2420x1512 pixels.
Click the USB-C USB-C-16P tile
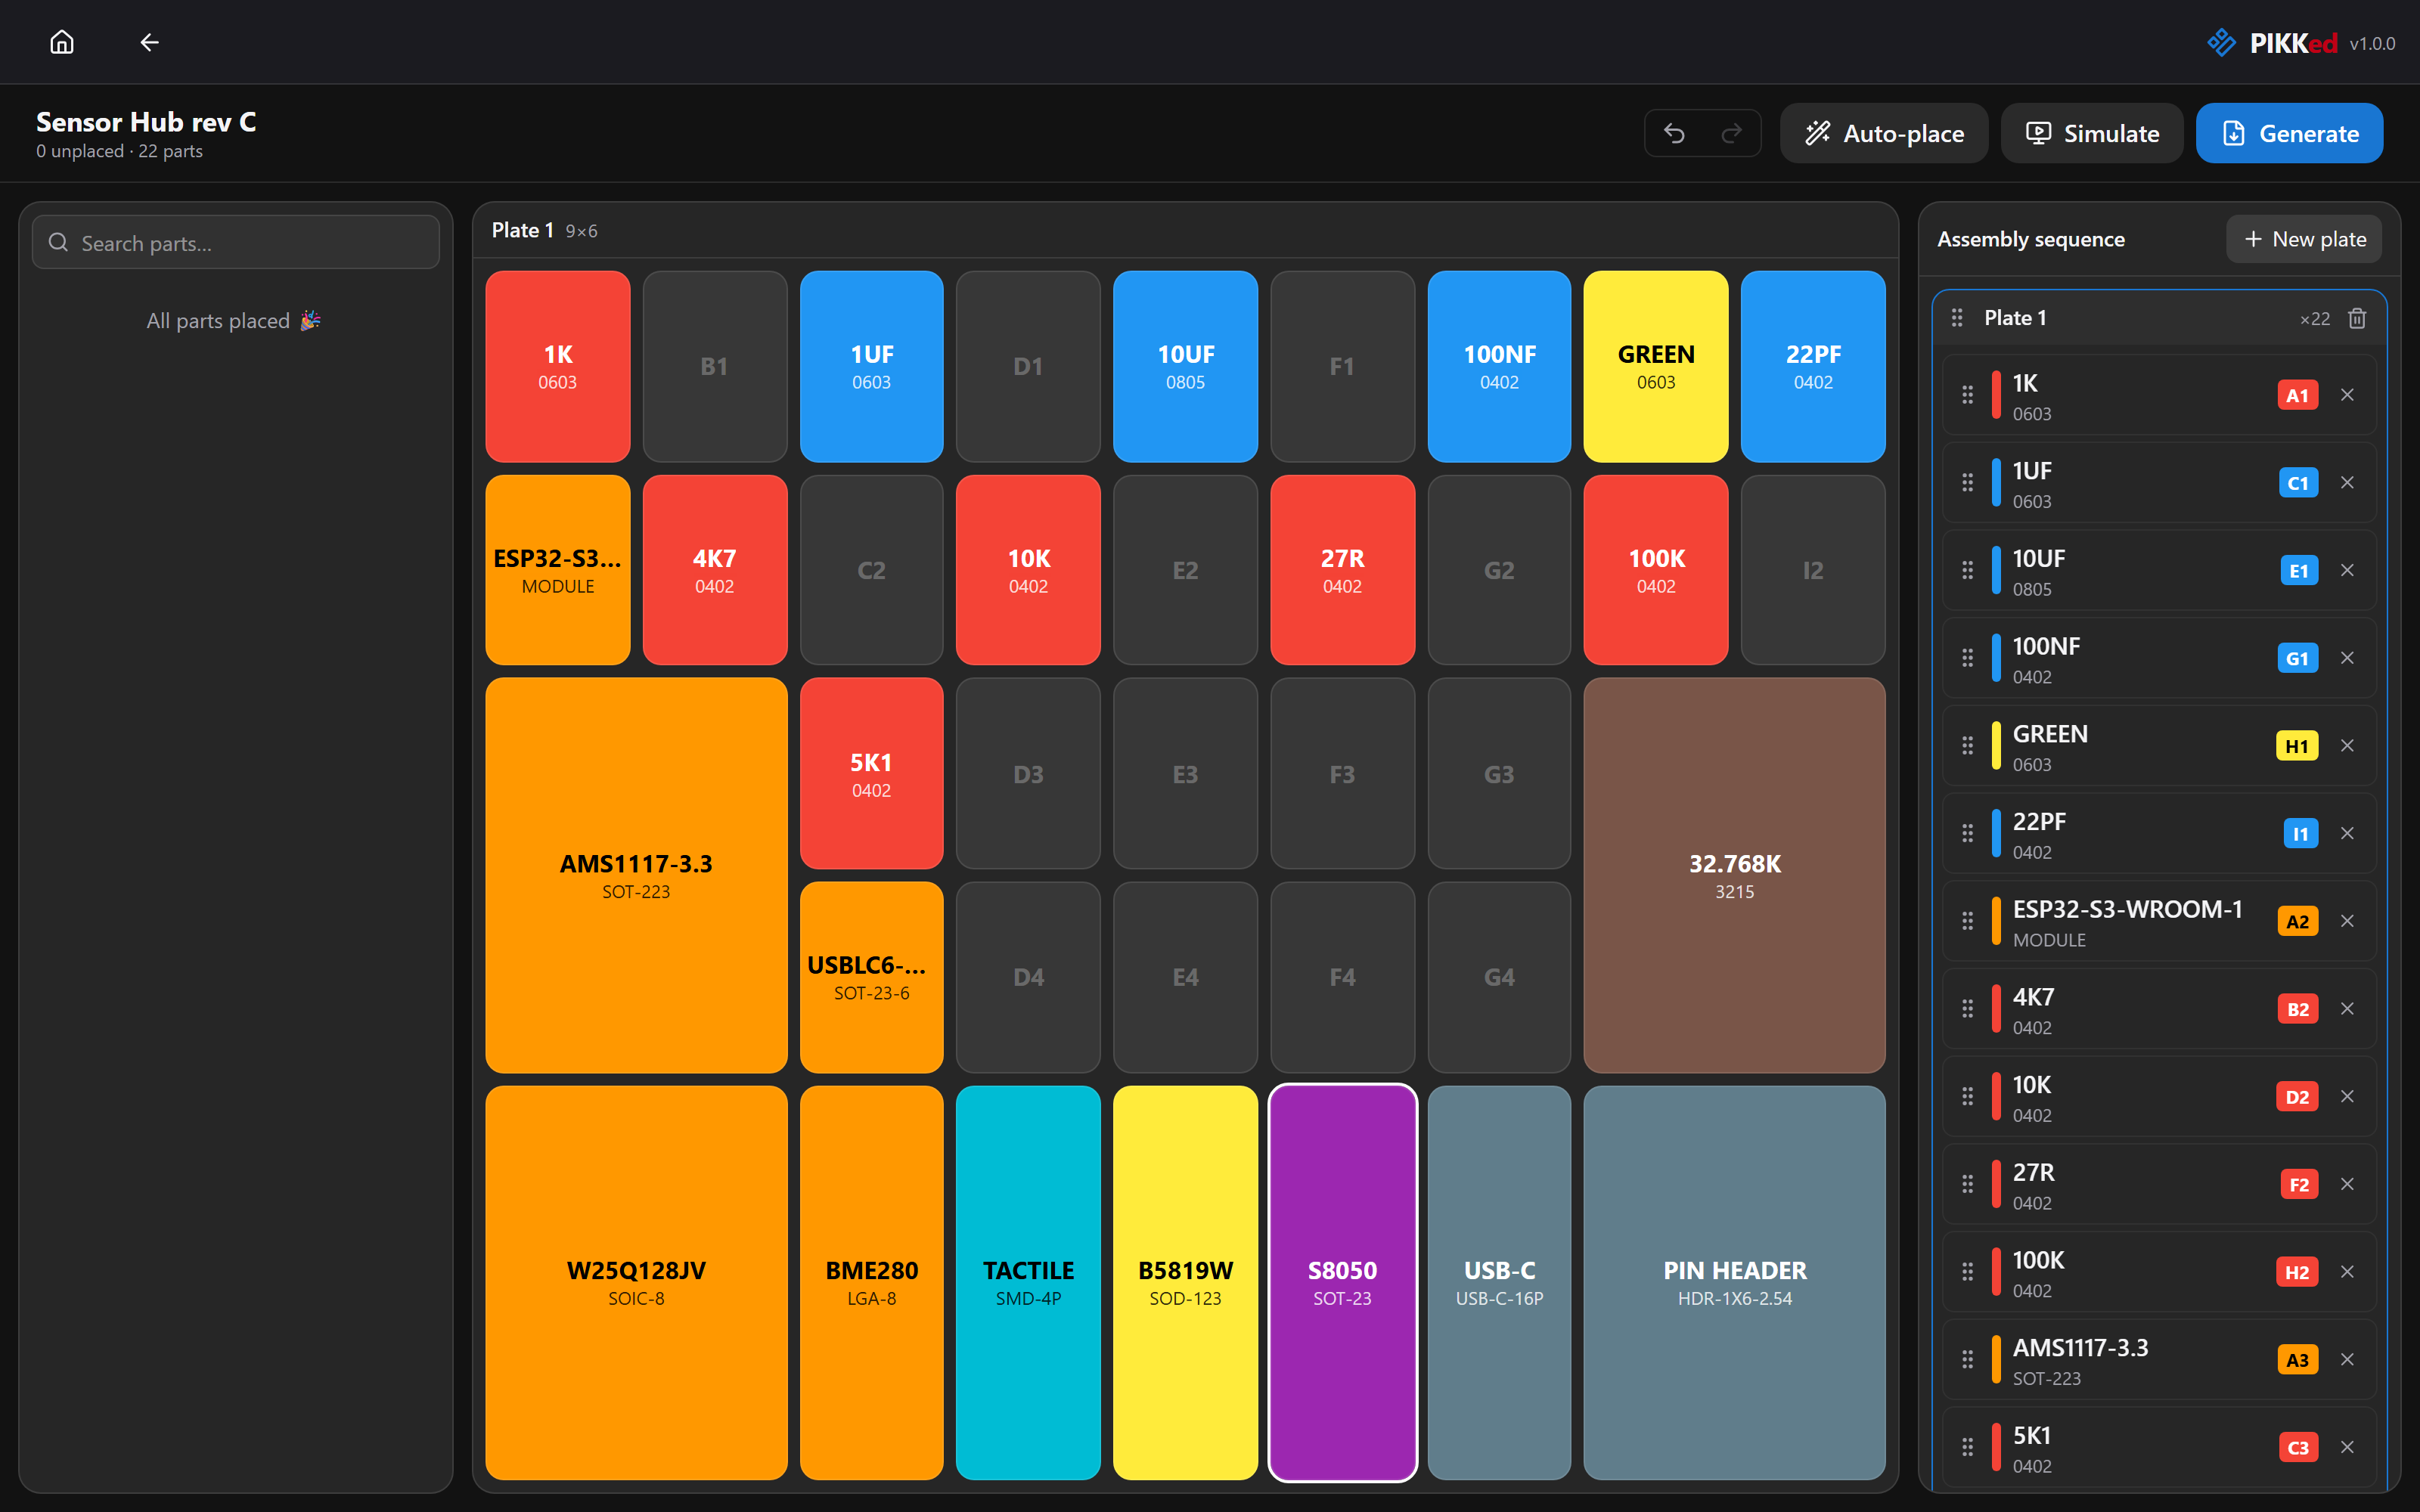tap(1500, 1283)
